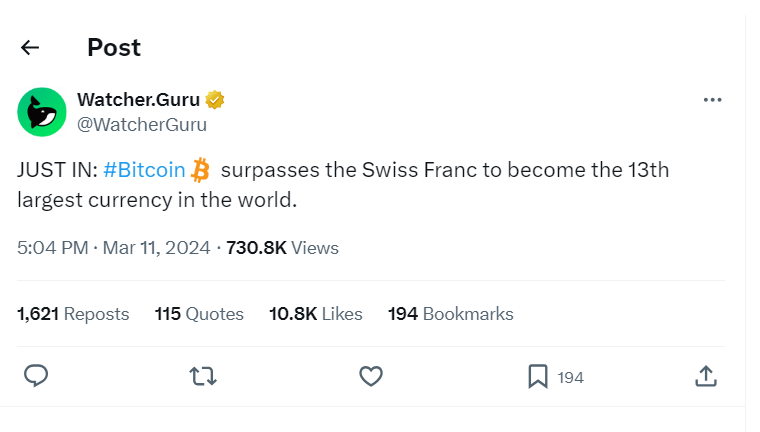The width and height of the screenshot is (760, 432).
Task: View the 1,621 Reposts list
Action: coord(73,314)
